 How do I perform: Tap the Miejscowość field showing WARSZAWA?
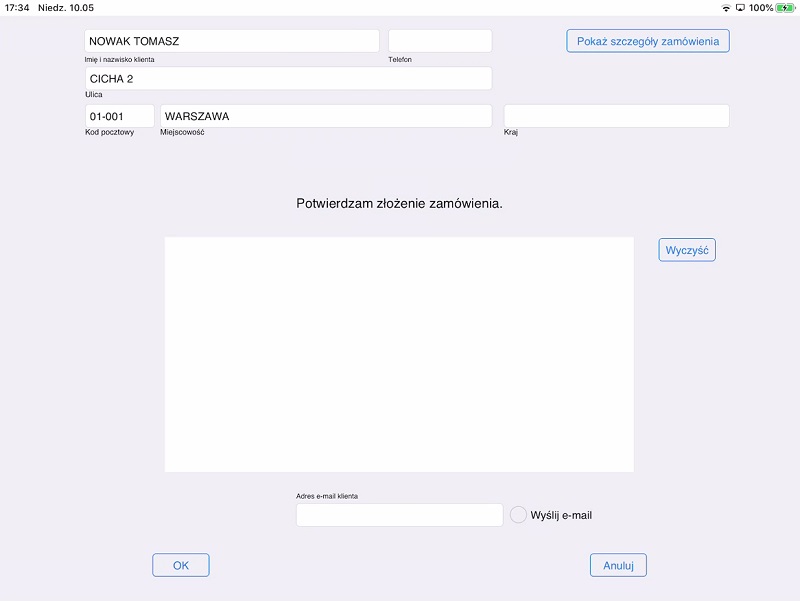[326, 116]
